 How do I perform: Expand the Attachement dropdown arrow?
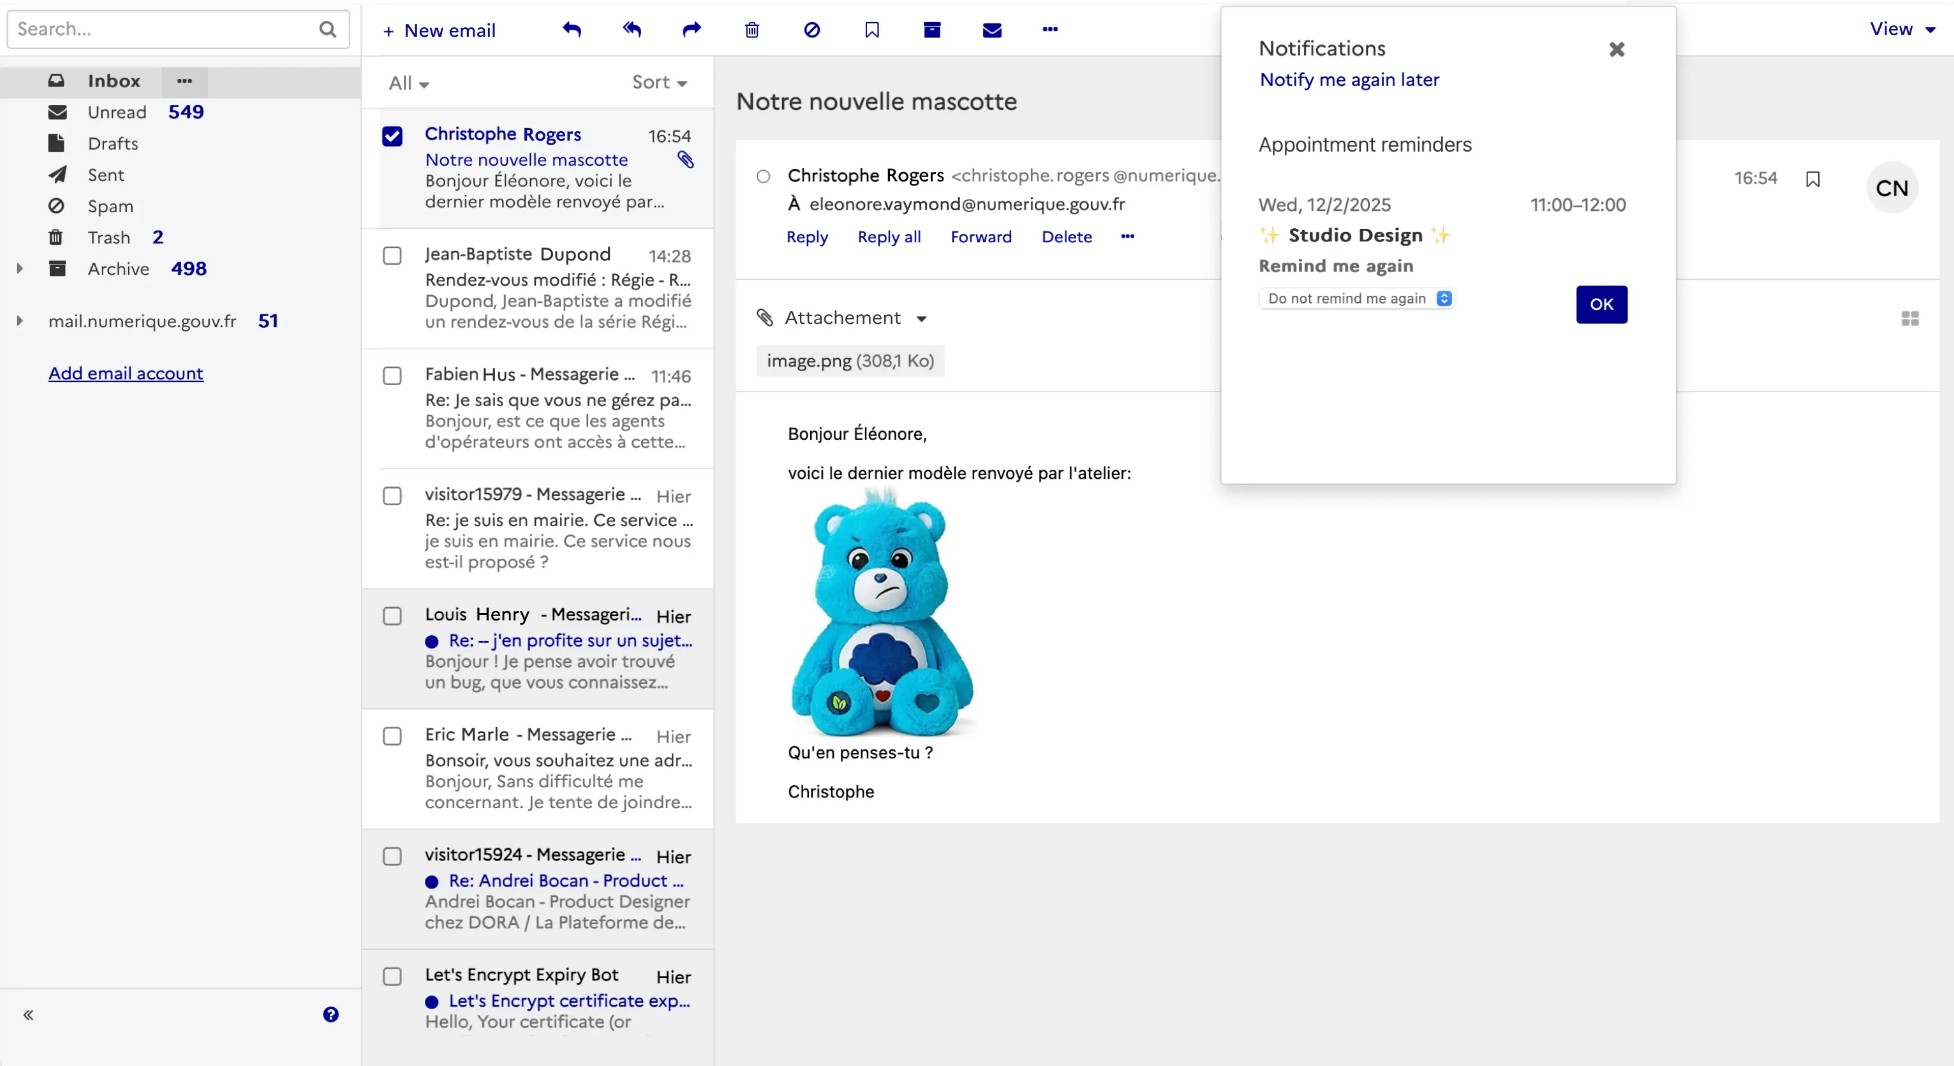pyautogui.click(x=921, y=319)
